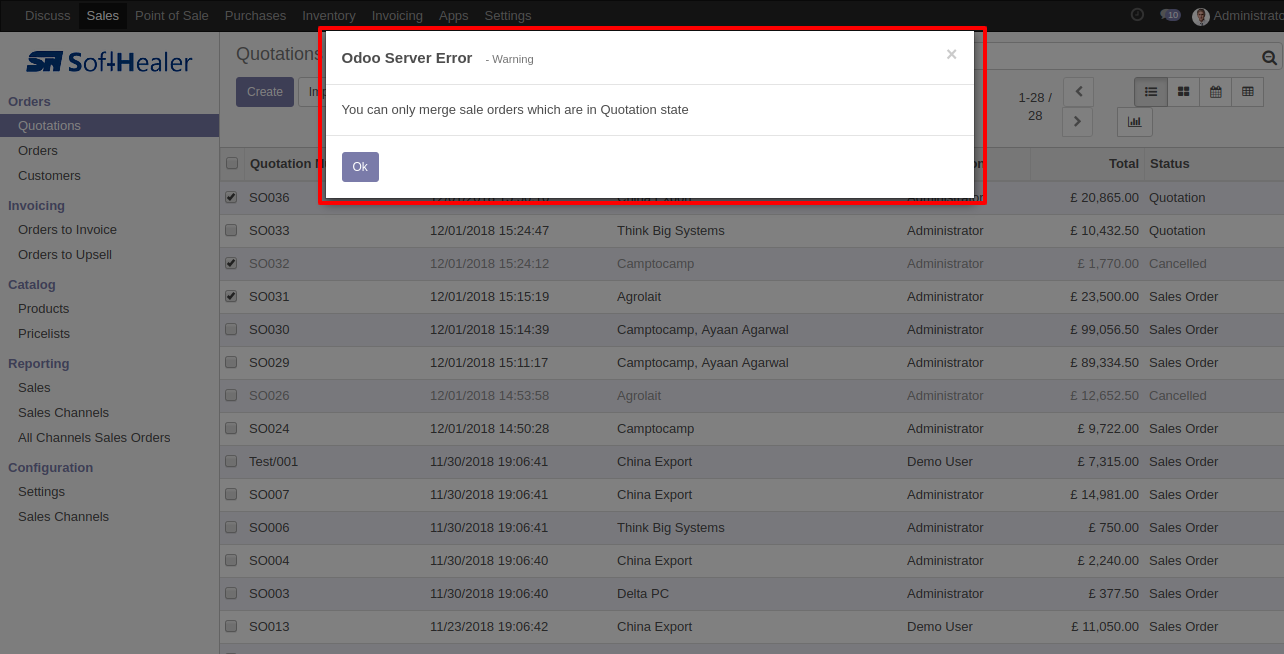Image resolution: width=1284 pixels, height=654 pixels.
Task: Click Agrolait customer in SO031 row
Action: tap(638, 296)
